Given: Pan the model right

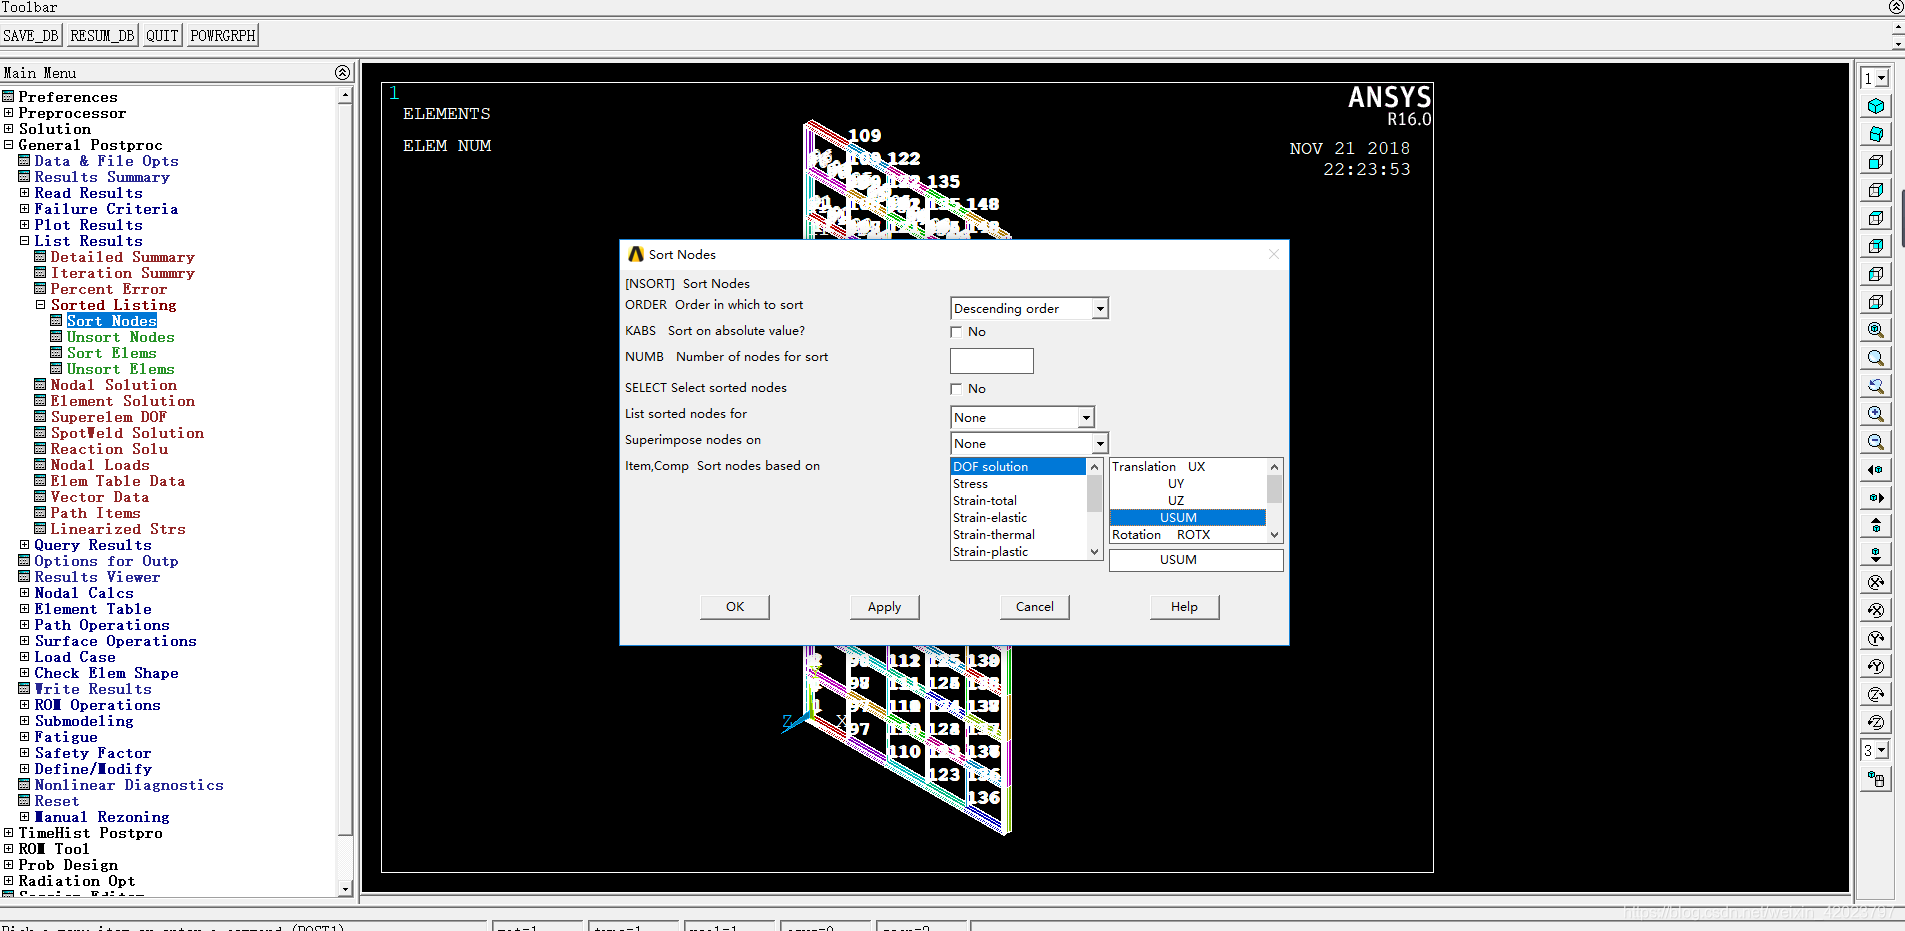Looking at the screenshot, I should 1876,498.
